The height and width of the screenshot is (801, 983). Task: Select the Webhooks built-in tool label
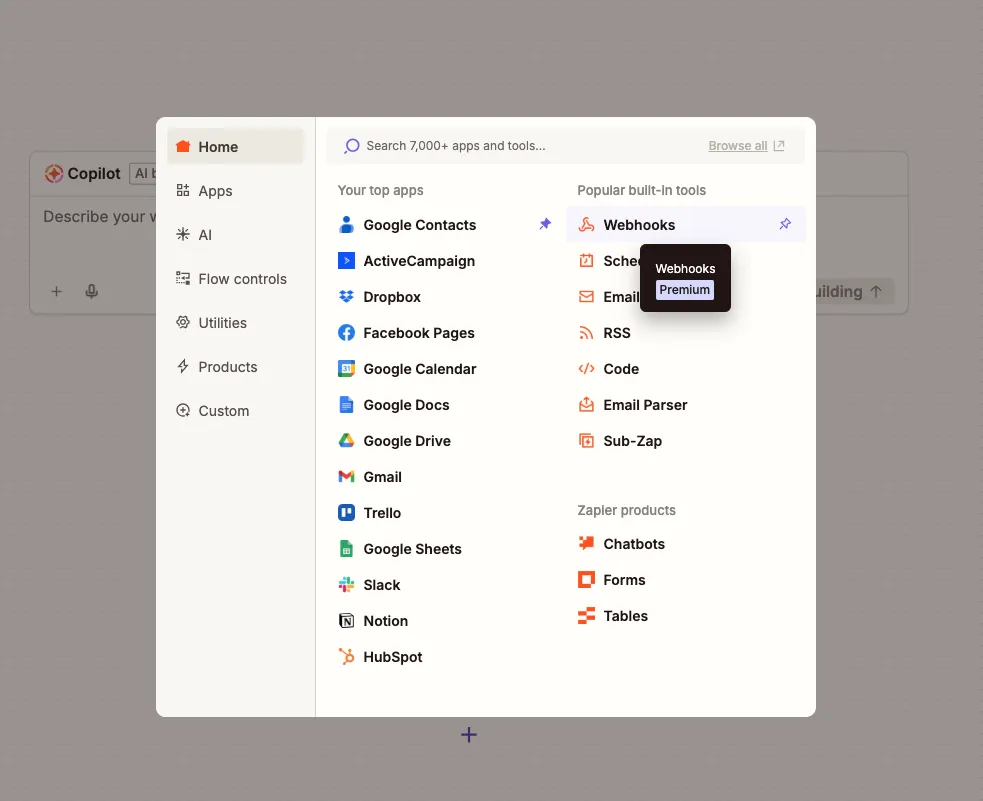(x=639, y=225)
